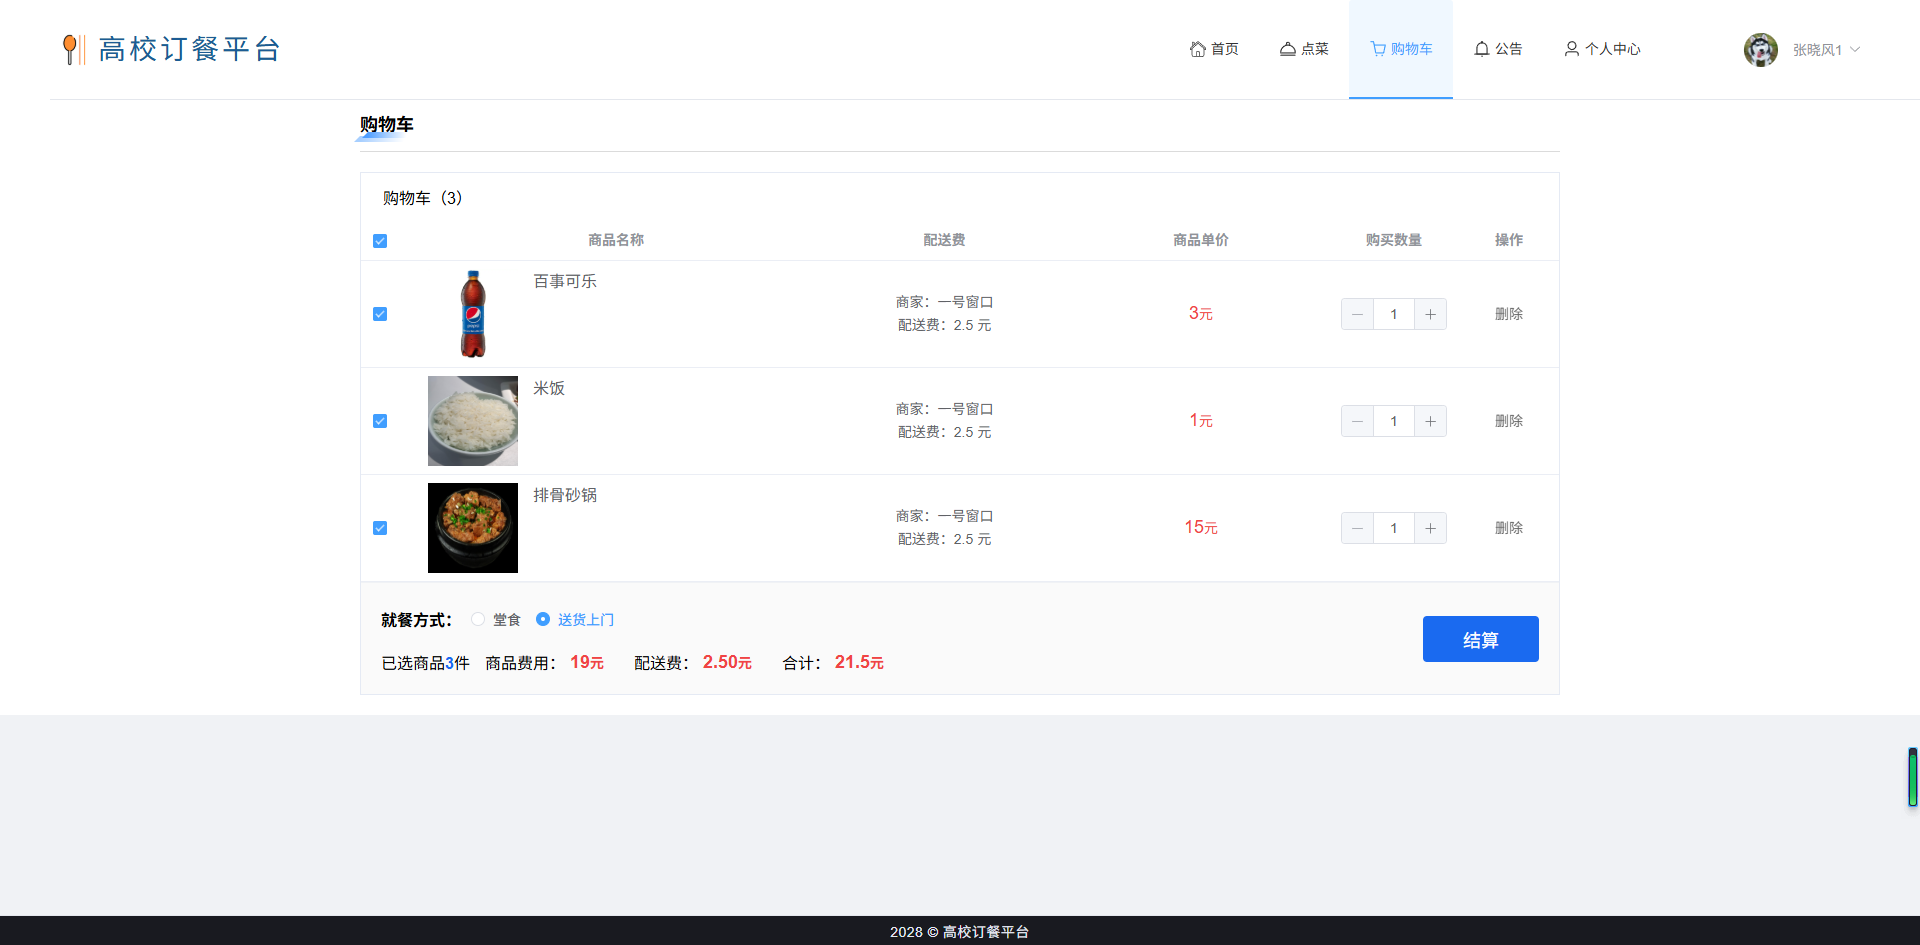The height and width of the screenshot is (945, 1920).
Task: Click the cart icon beside 购物车
Action: tap(1378, 49)
